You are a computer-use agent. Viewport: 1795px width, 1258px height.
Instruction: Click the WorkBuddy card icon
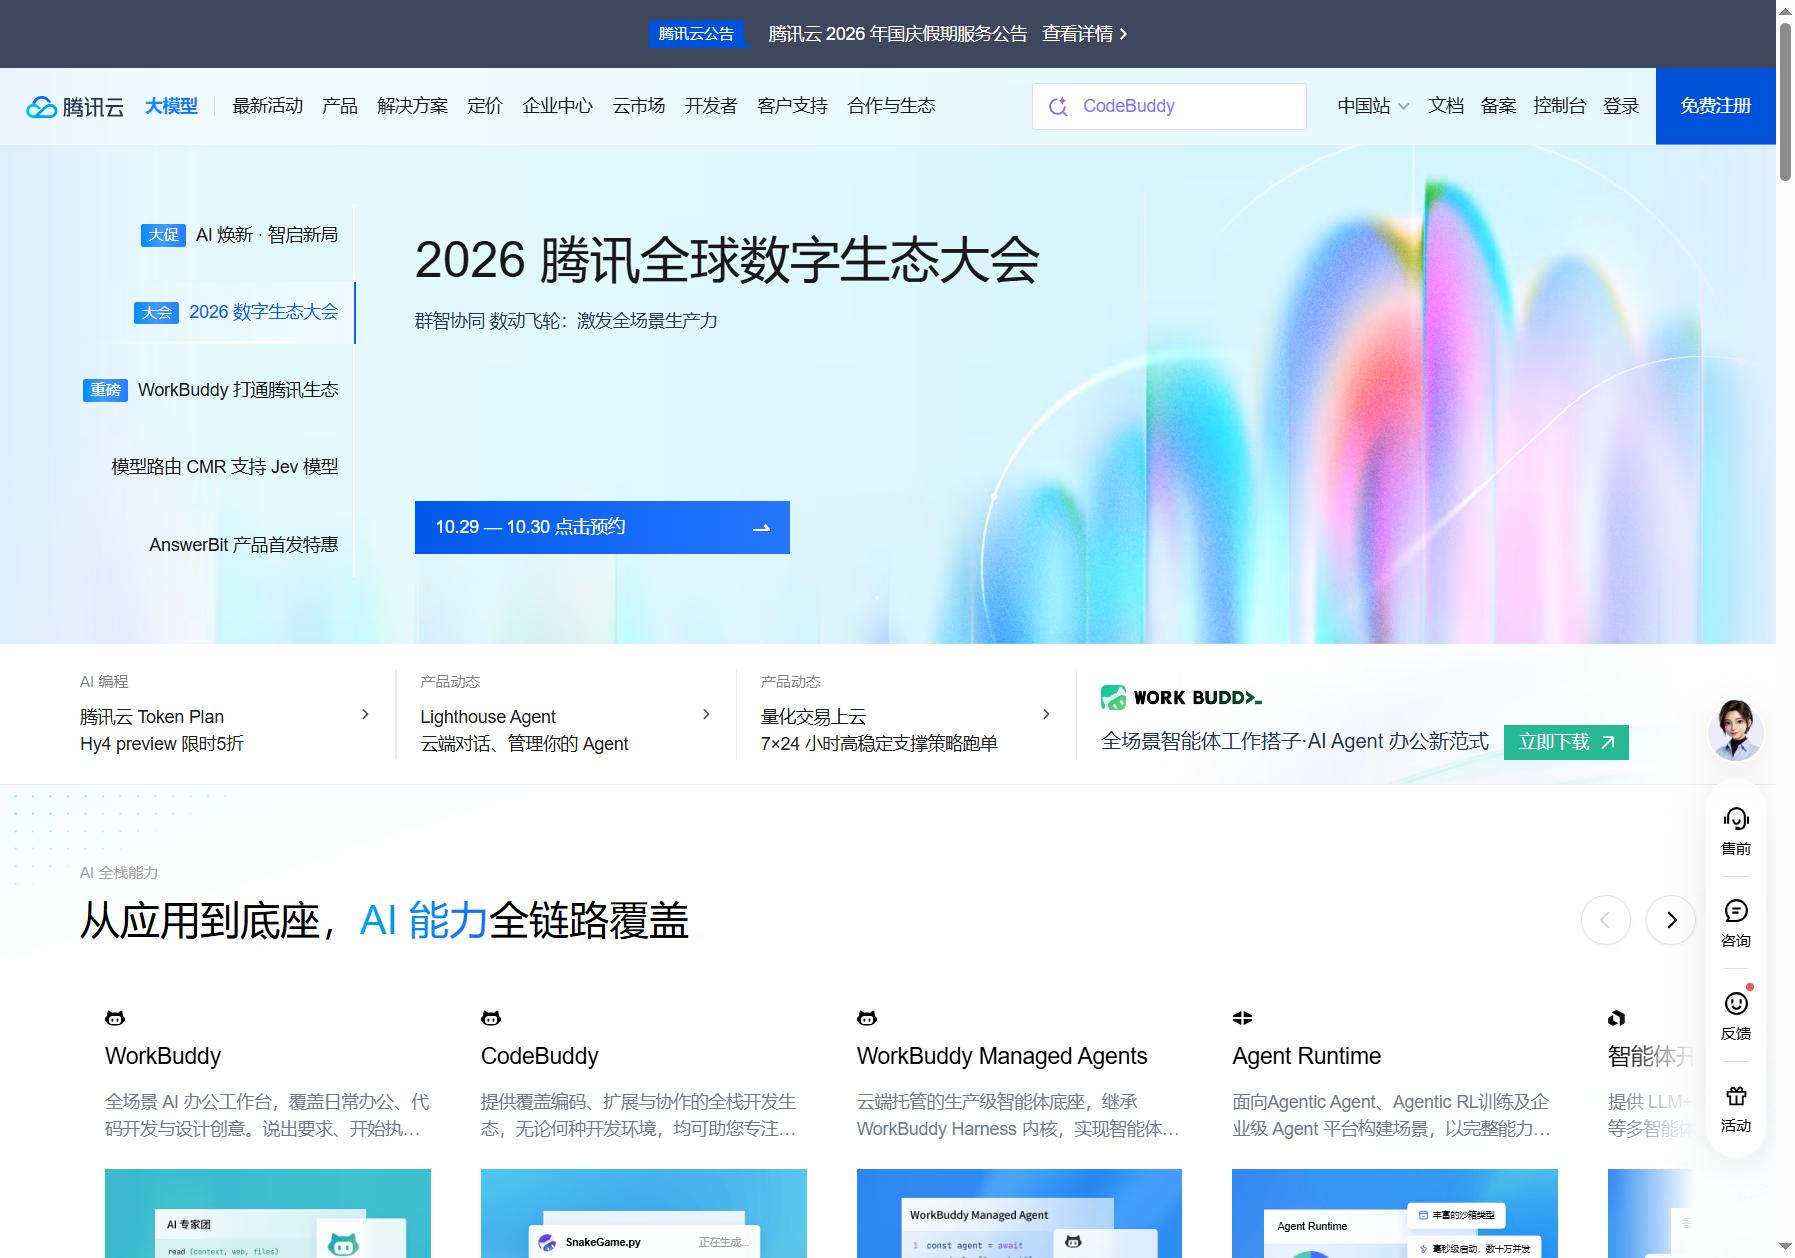[115, 1018]
